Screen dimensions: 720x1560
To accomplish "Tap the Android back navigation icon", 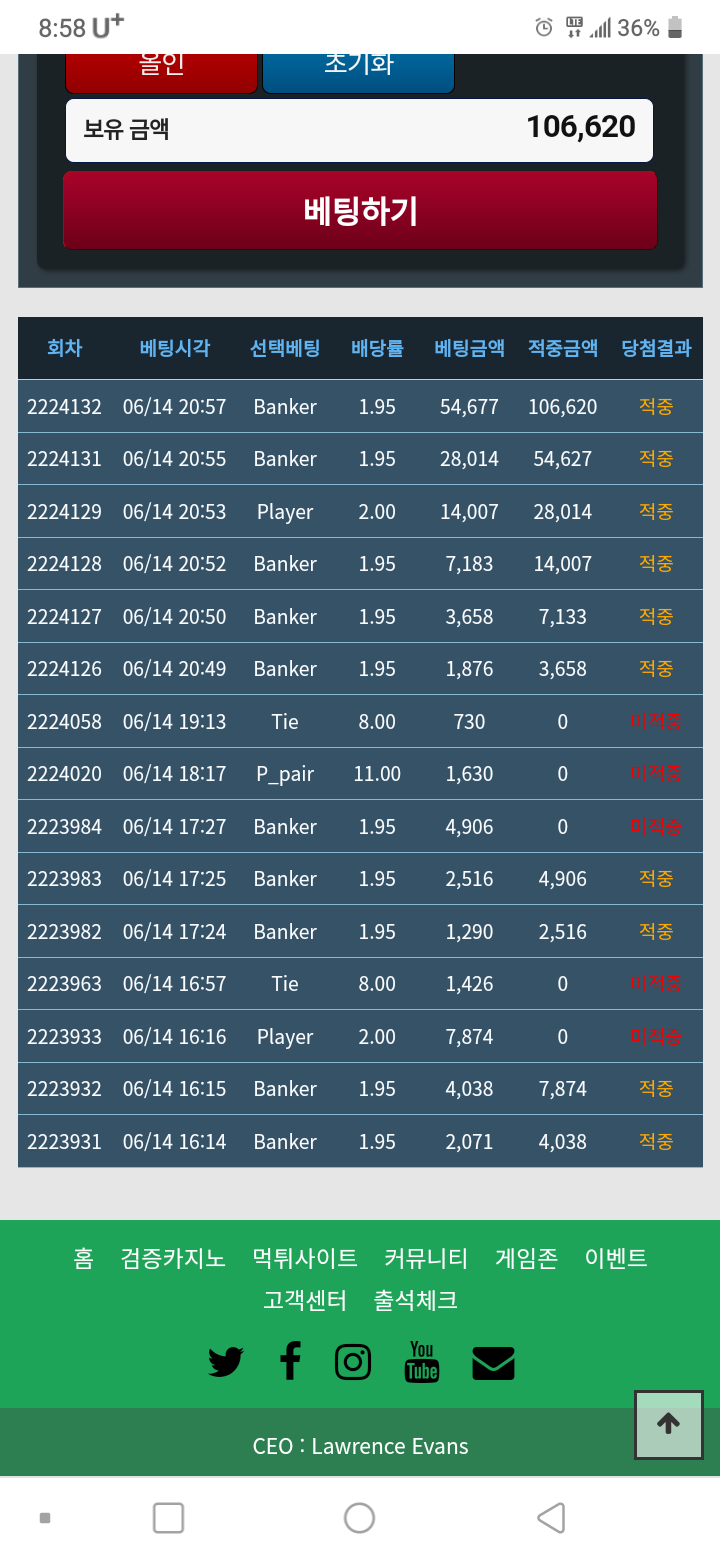I will 551,1517.
